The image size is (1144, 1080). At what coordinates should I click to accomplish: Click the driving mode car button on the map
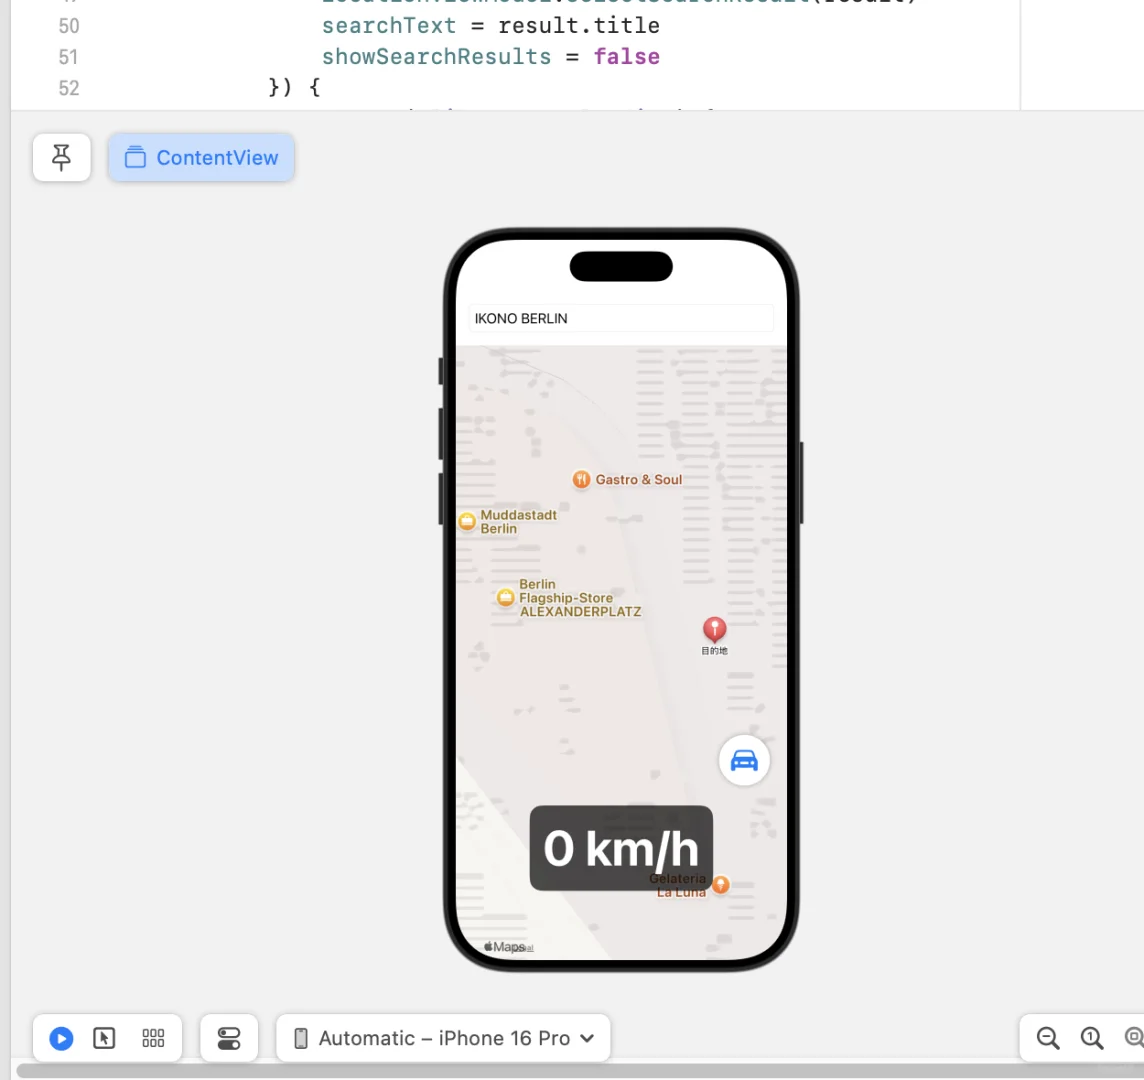tap(744, 760)
